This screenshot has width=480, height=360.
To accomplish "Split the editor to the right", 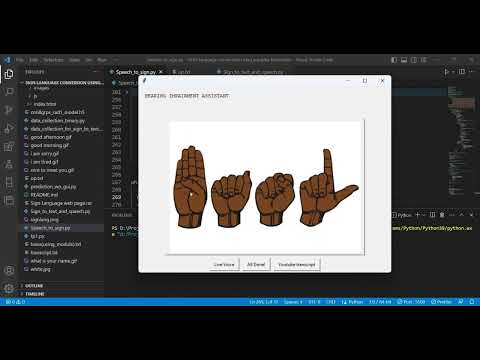I will point(462,72).
